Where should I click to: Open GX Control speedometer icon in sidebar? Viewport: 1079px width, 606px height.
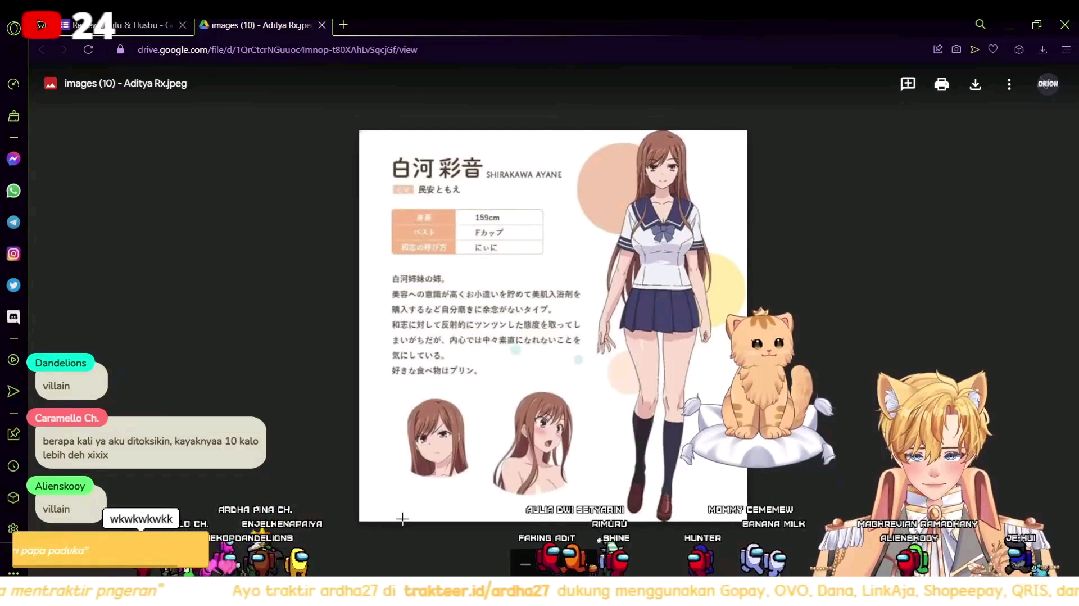tap(13, 84)
